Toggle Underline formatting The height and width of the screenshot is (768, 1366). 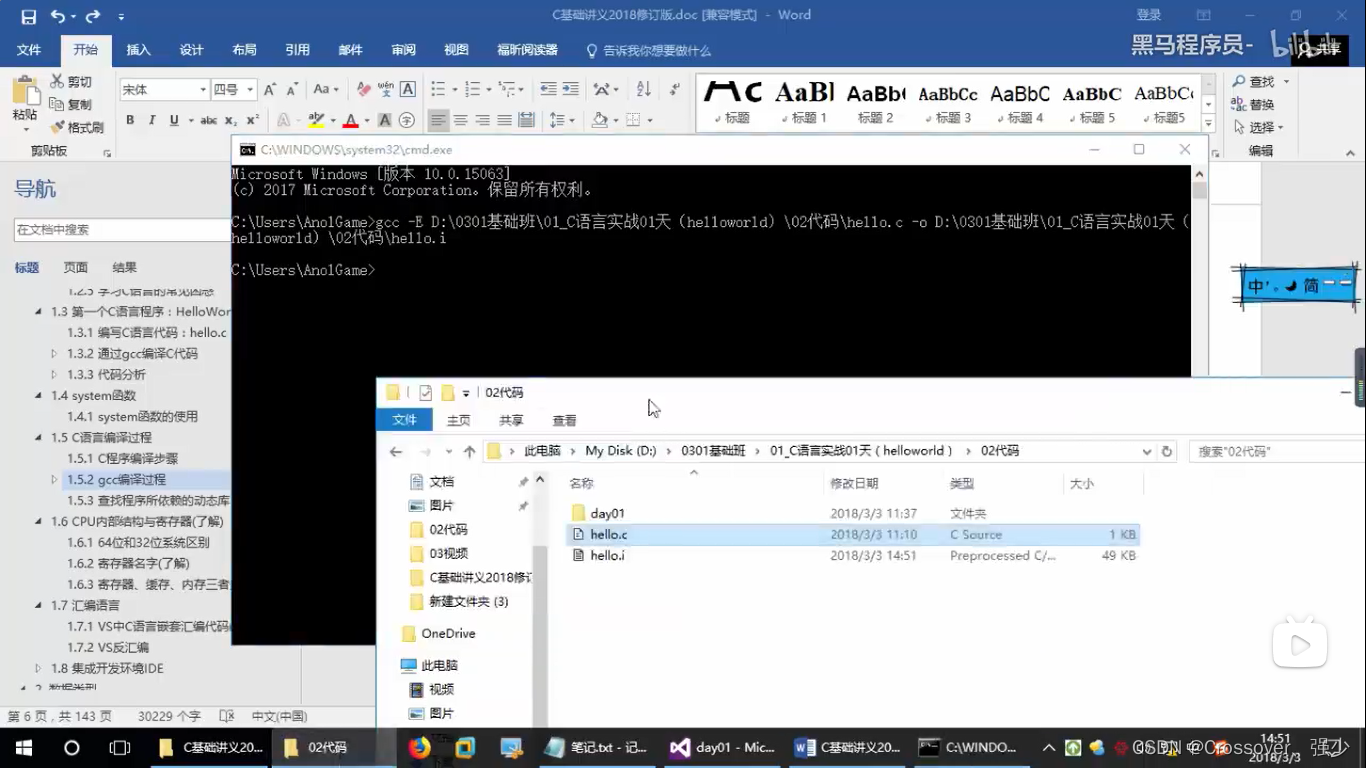[x=174, y=120]
